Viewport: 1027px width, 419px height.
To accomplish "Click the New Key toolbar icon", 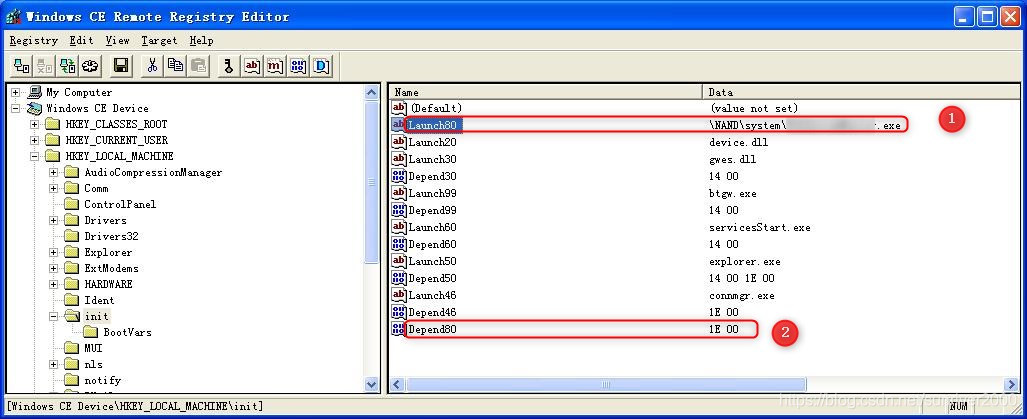I will [x=229, y=65].
